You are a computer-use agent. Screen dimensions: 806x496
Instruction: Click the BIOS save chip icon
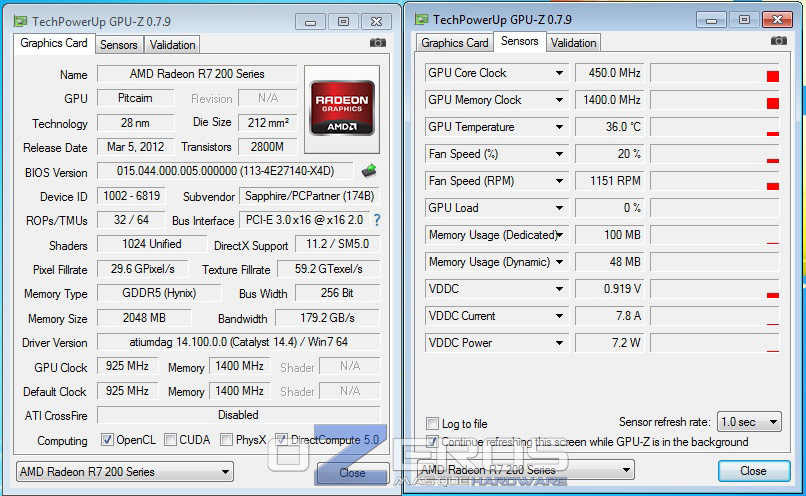[369, 170]
